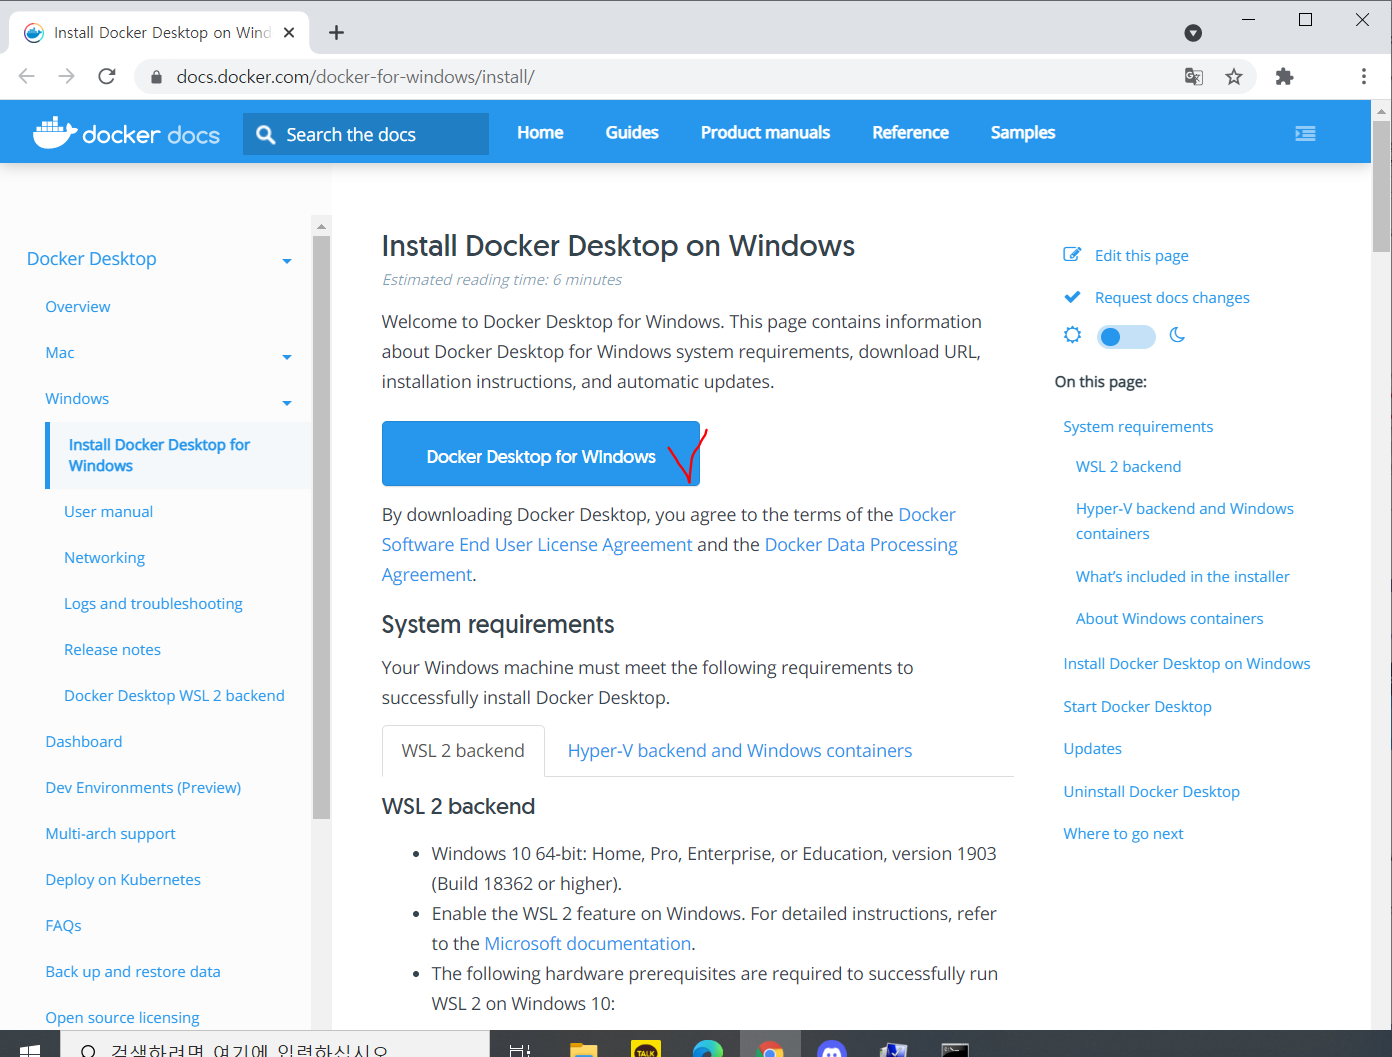Click the browser forward arrow
The width and height of the screenshot is (1392, 1057).
(x=66, y=76)
